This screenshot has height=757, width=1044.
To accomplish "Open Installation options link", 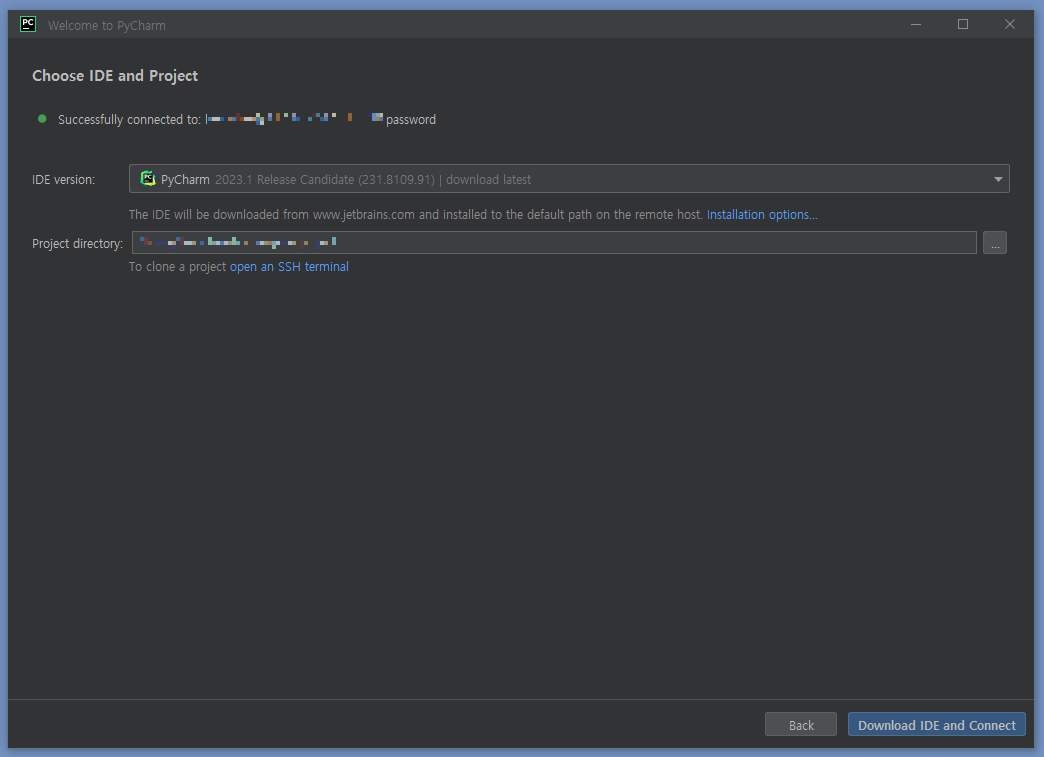I will click(762, 214).
